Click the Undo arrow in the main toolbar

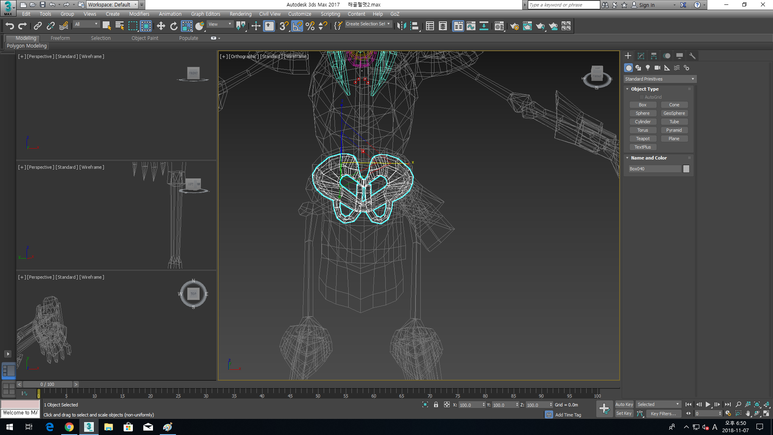[10, 26]
